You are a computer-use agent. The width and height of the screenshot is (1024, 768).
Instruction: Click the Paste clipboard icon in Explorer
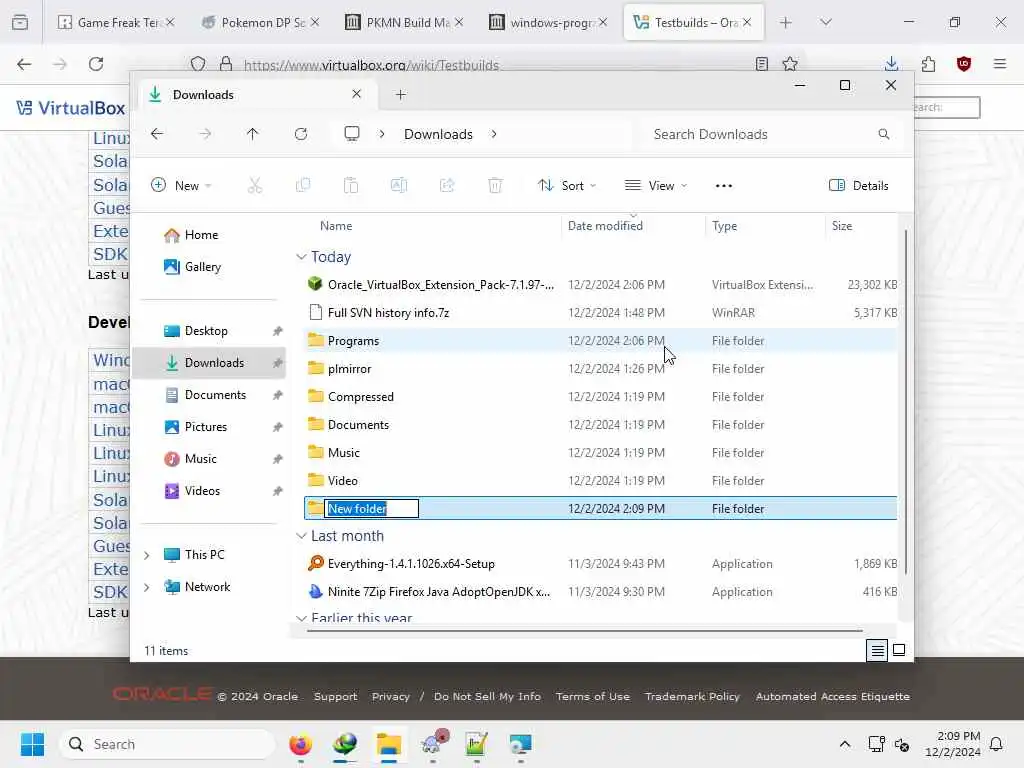click(351, 185)
